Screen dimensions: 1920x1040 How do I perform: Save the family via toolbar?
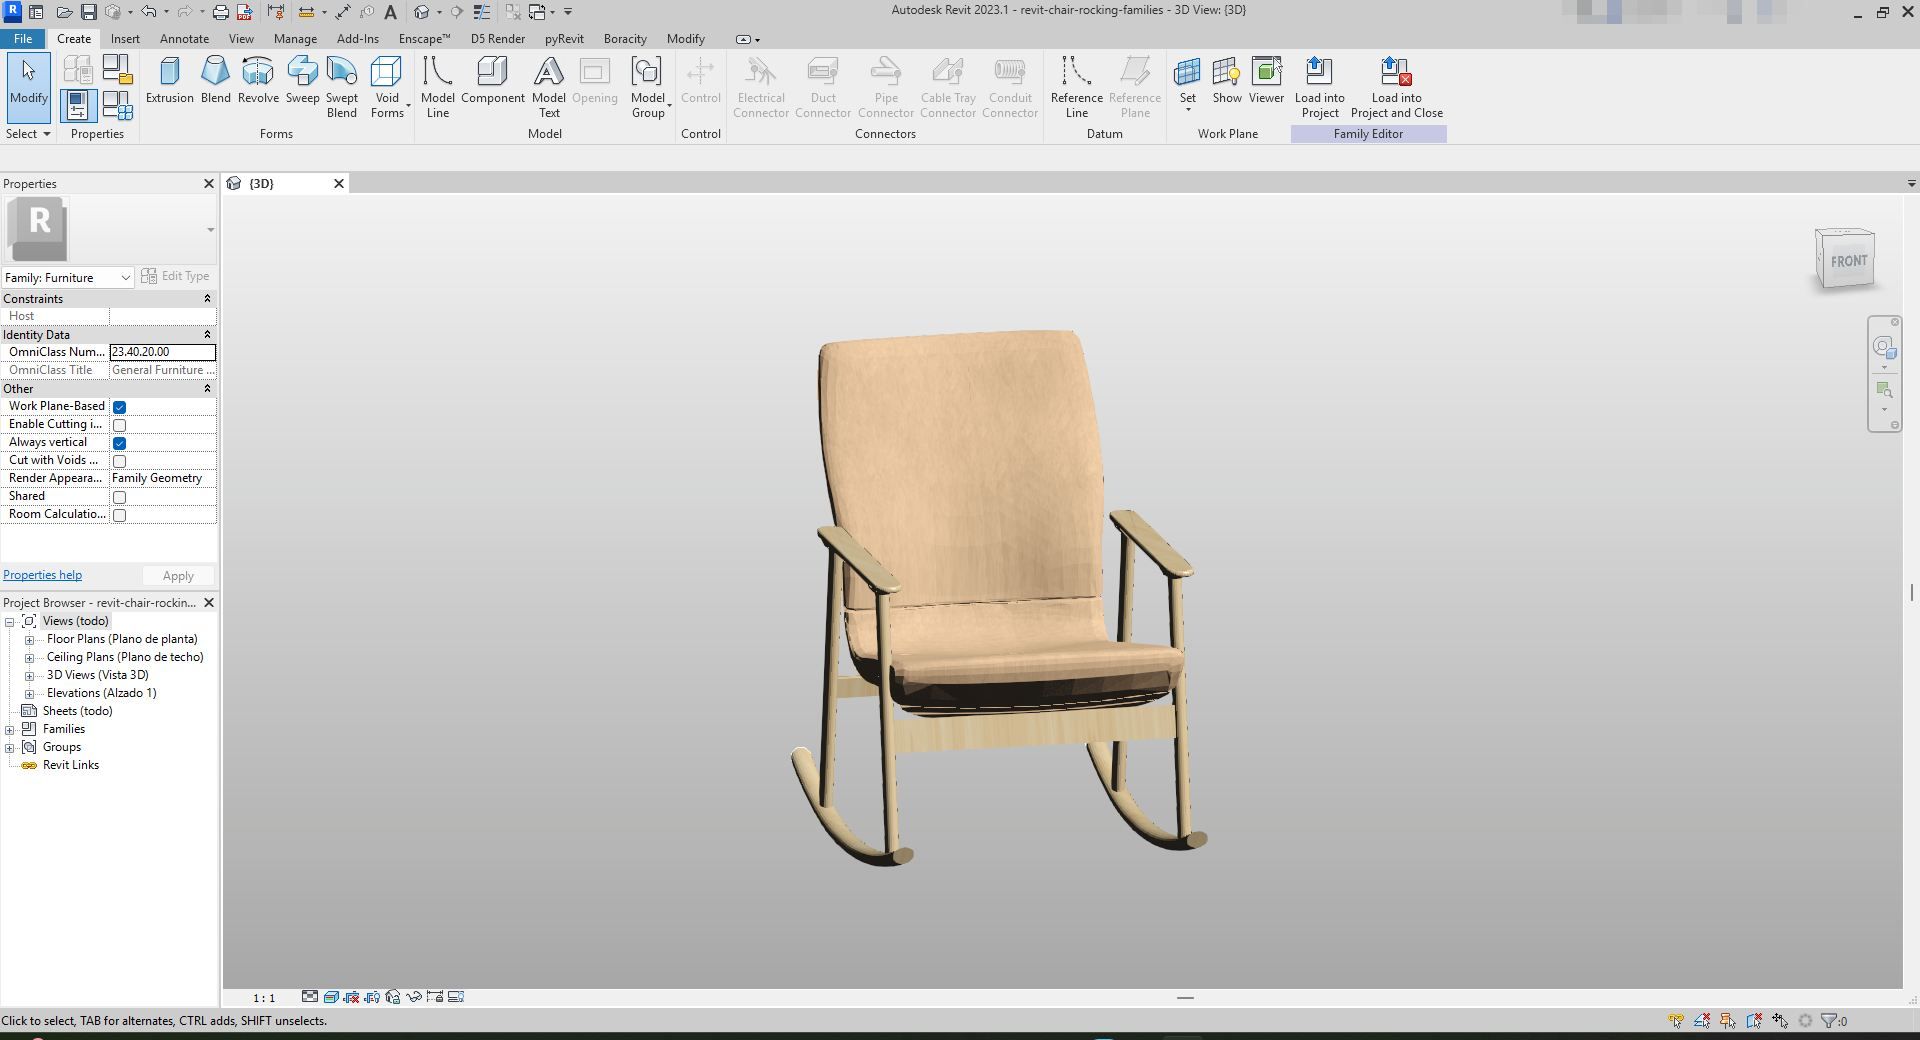pyautogui.click(x=89, y=12)
